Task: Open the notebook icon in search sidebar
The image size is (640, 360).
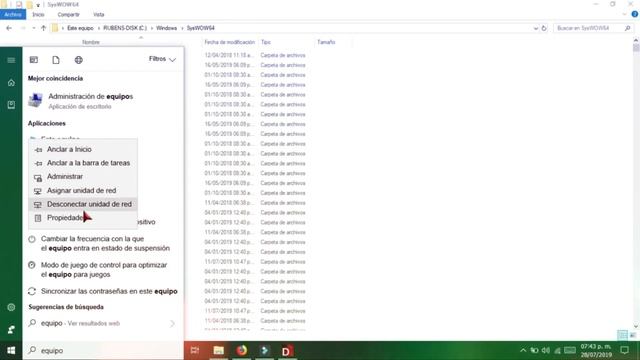Action: (11, 105)
